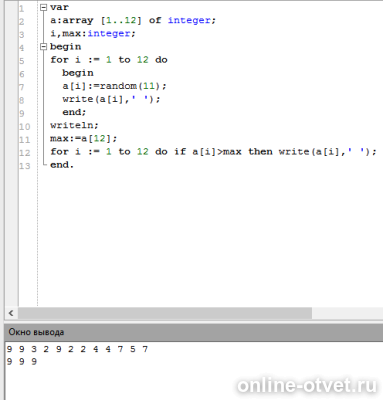Screen dimensions: 383x400
Task: Click the 'writeln;' statement
Action: (x=74, y=125)
